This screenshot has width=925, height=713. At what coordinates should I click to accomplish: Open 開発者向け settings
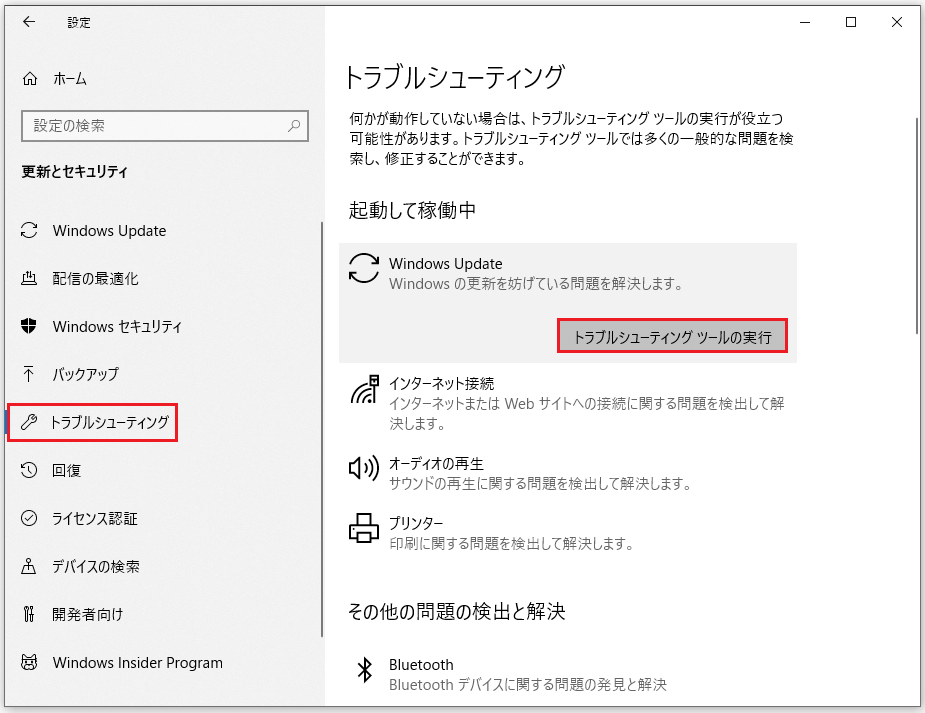[x=87, y=614]
